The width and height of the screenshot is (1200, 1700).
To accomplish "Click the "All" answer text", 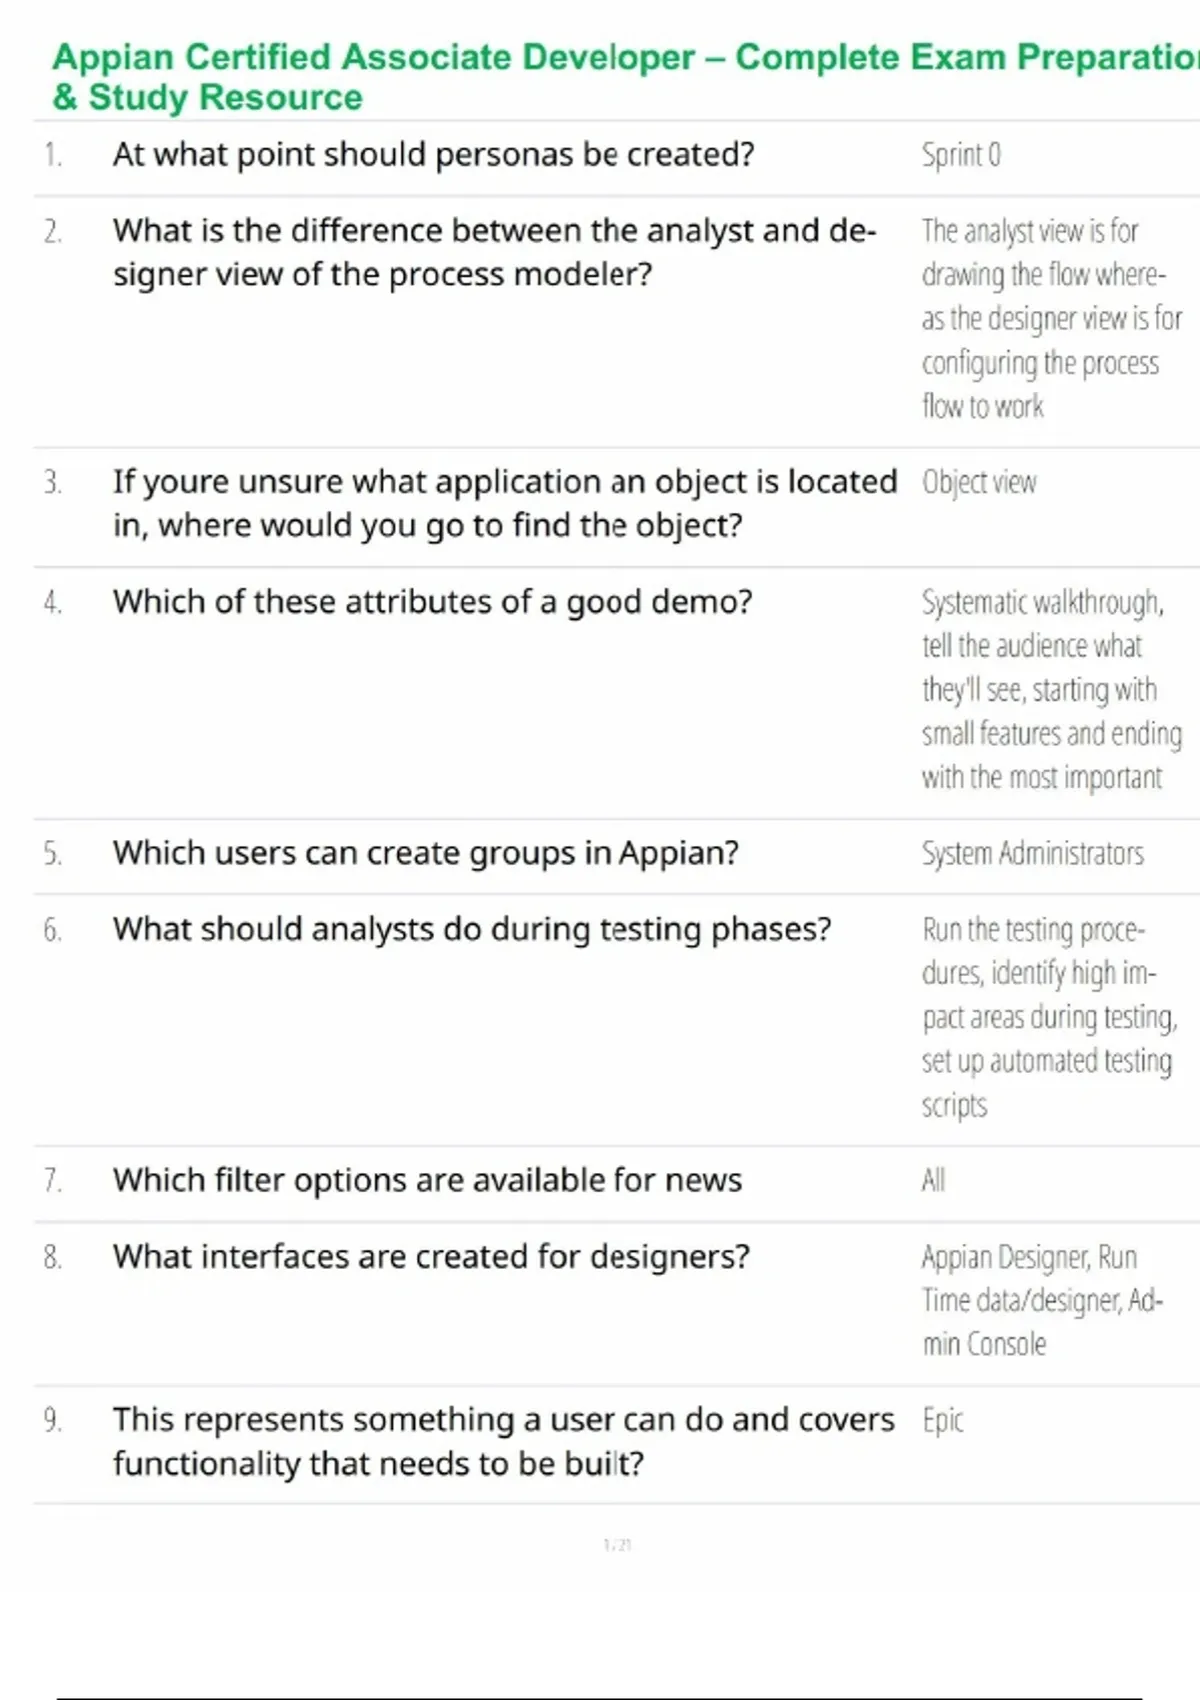I will [933, 1180].
